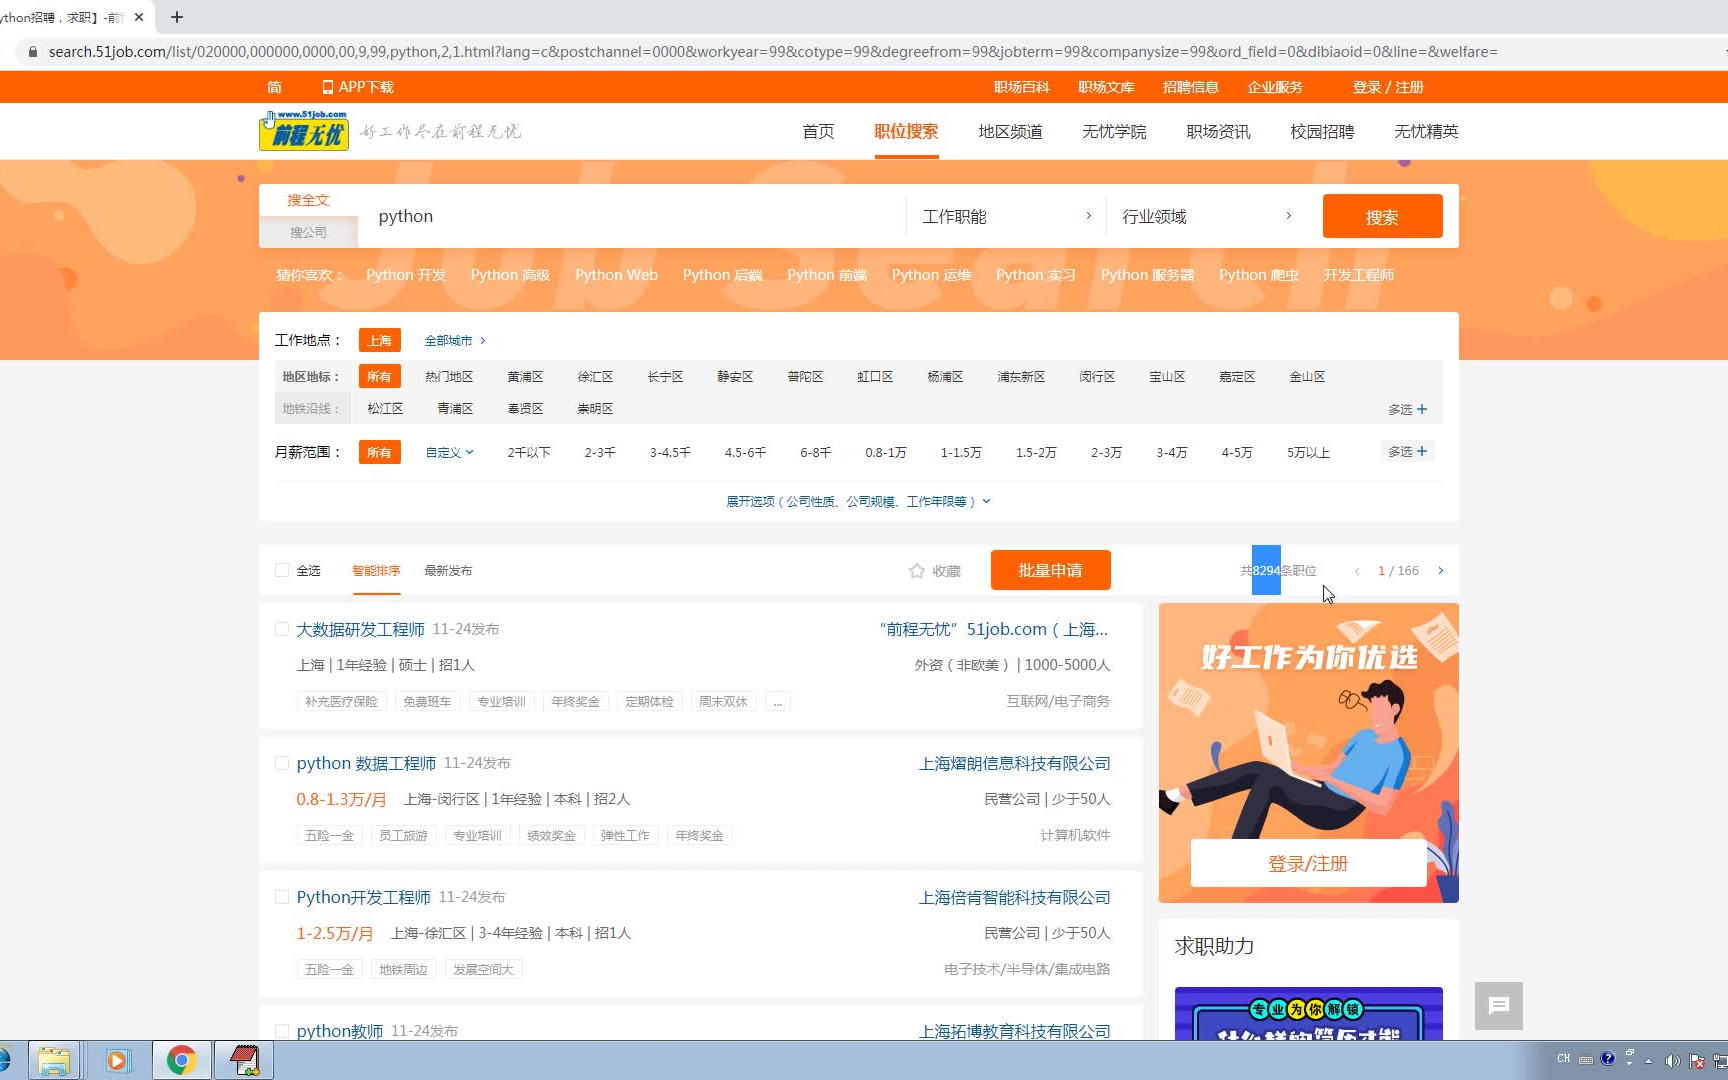Open the 行业领域 dropdown
The height and width of the screenshot is (1080, 1728).
1206,216
